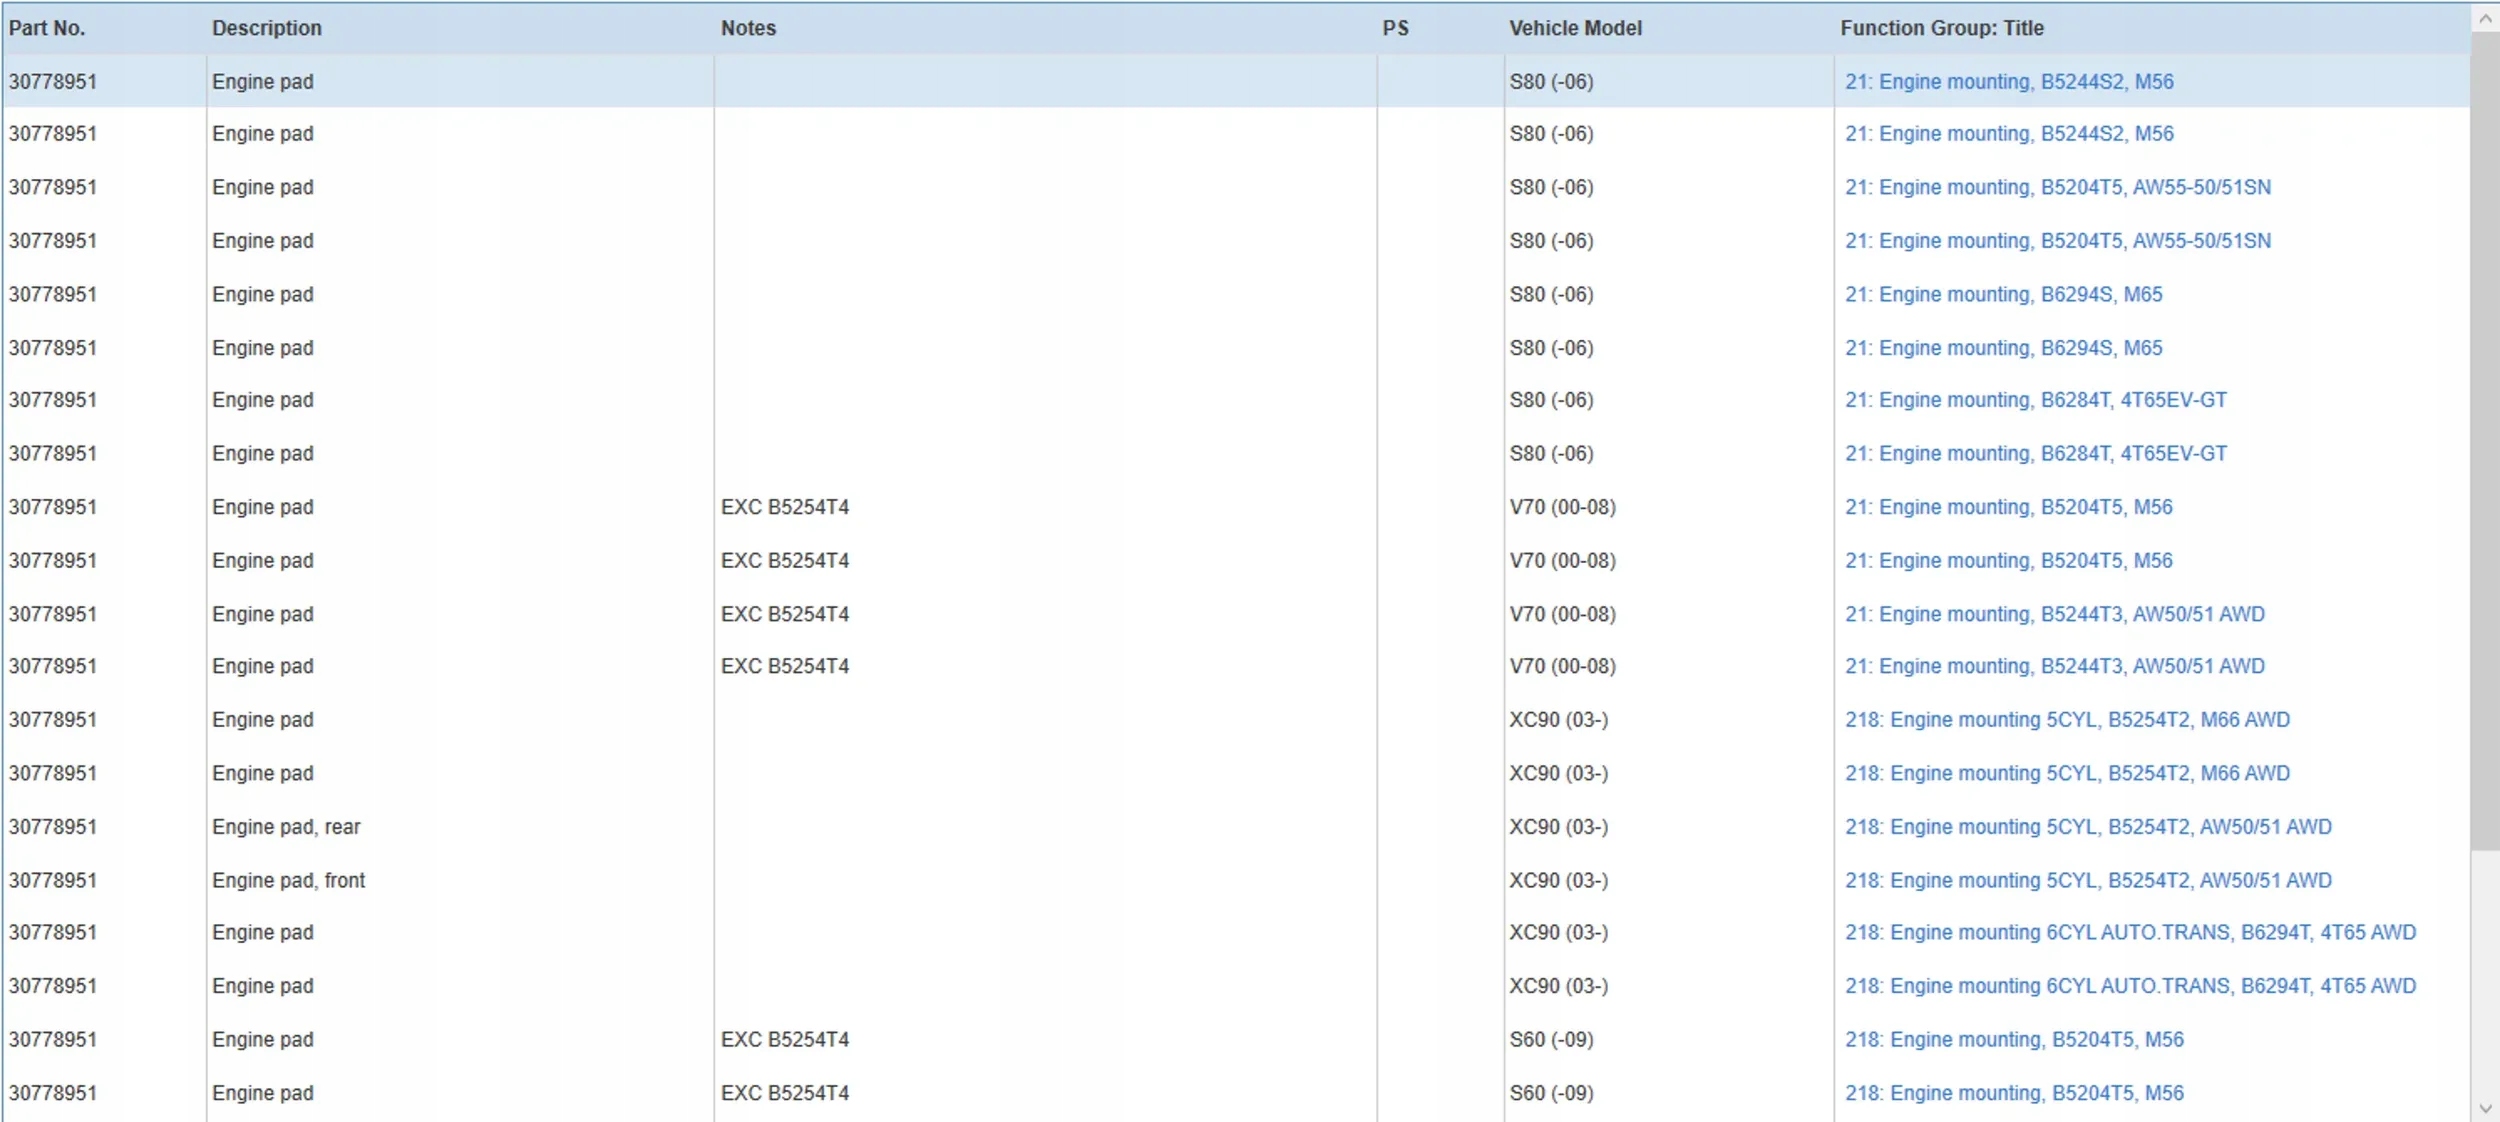Sort by Description column header
This screenshot has height=1122, width=2500.
pos(266,28)
